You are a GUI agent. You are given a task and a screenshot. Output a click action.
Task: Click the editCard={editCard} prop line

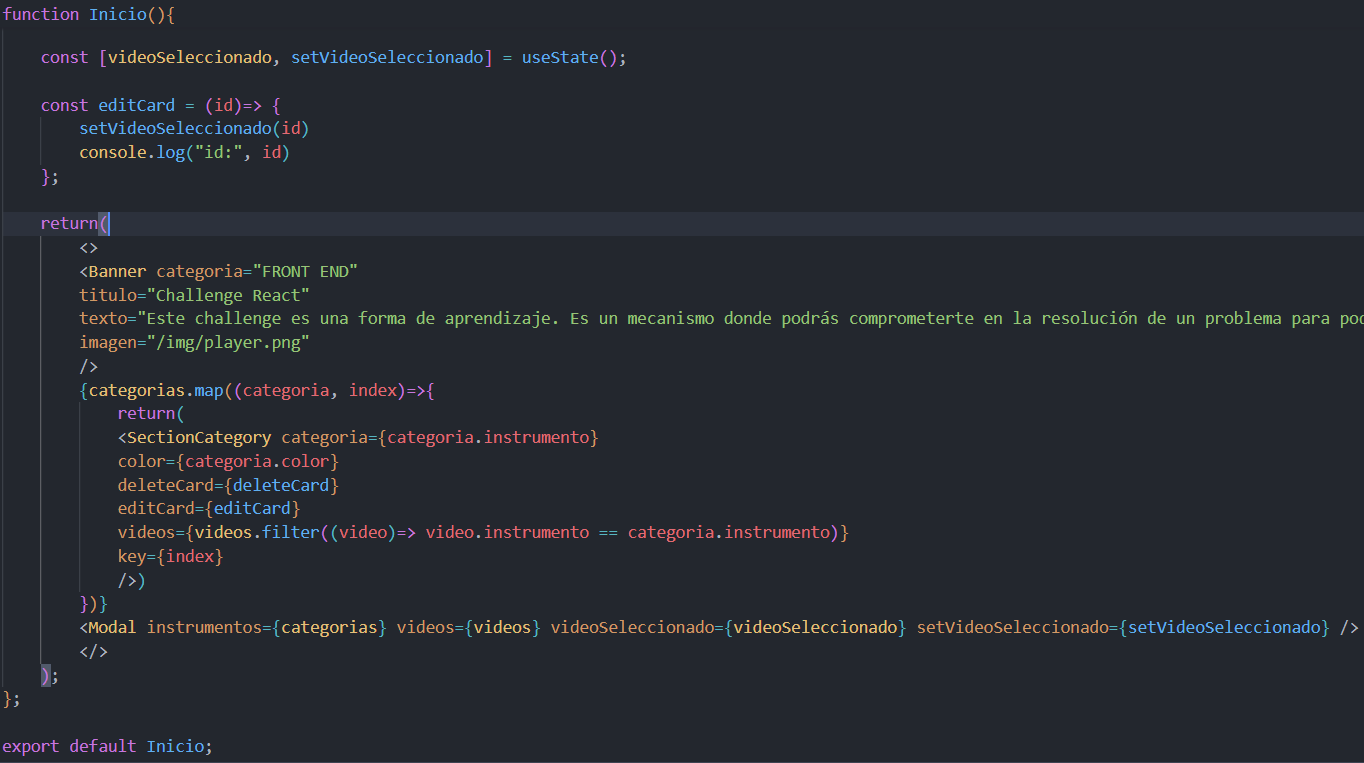pyautogui.click(x=208, y=509)
